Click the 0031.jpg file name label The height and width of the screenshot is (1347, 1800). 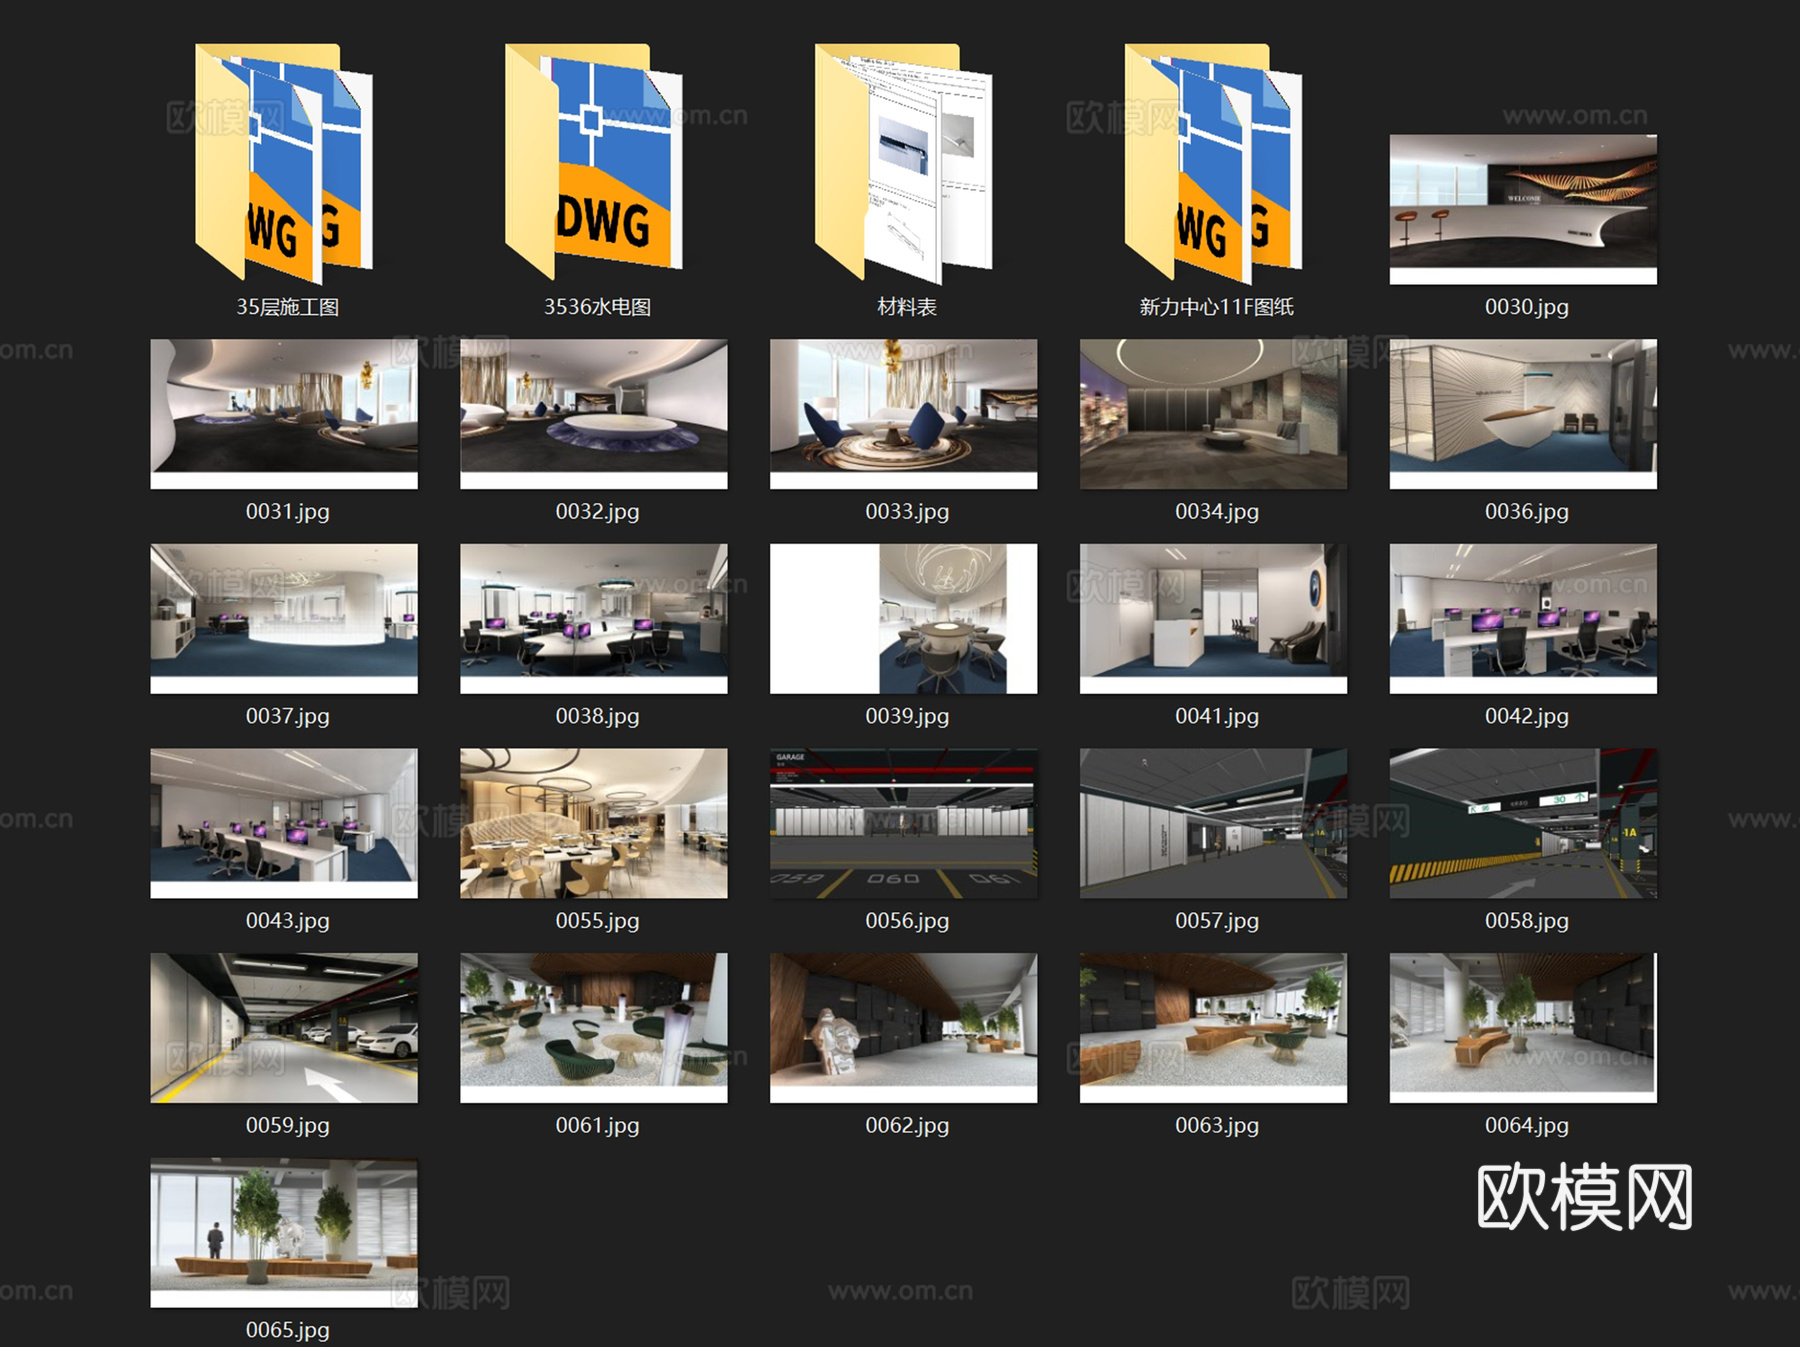tap(288, 512)
